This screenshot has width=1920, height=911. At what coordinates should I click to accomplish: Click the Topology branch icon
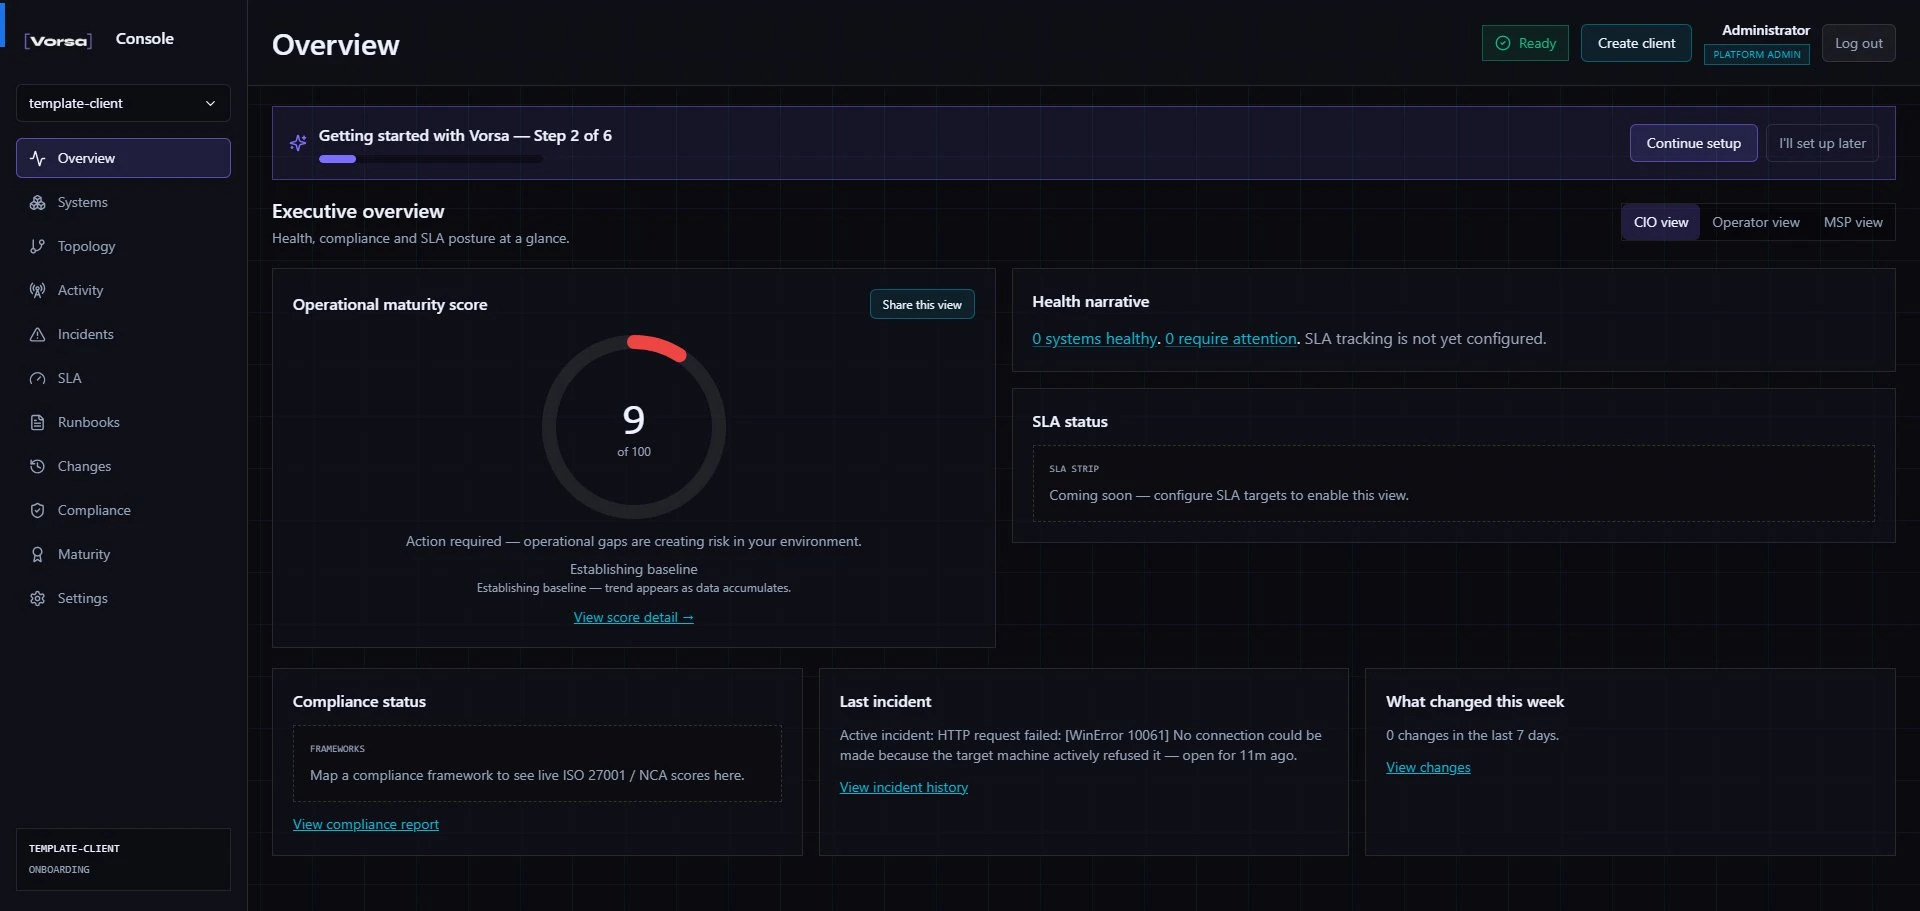click(x=37, y=246)
